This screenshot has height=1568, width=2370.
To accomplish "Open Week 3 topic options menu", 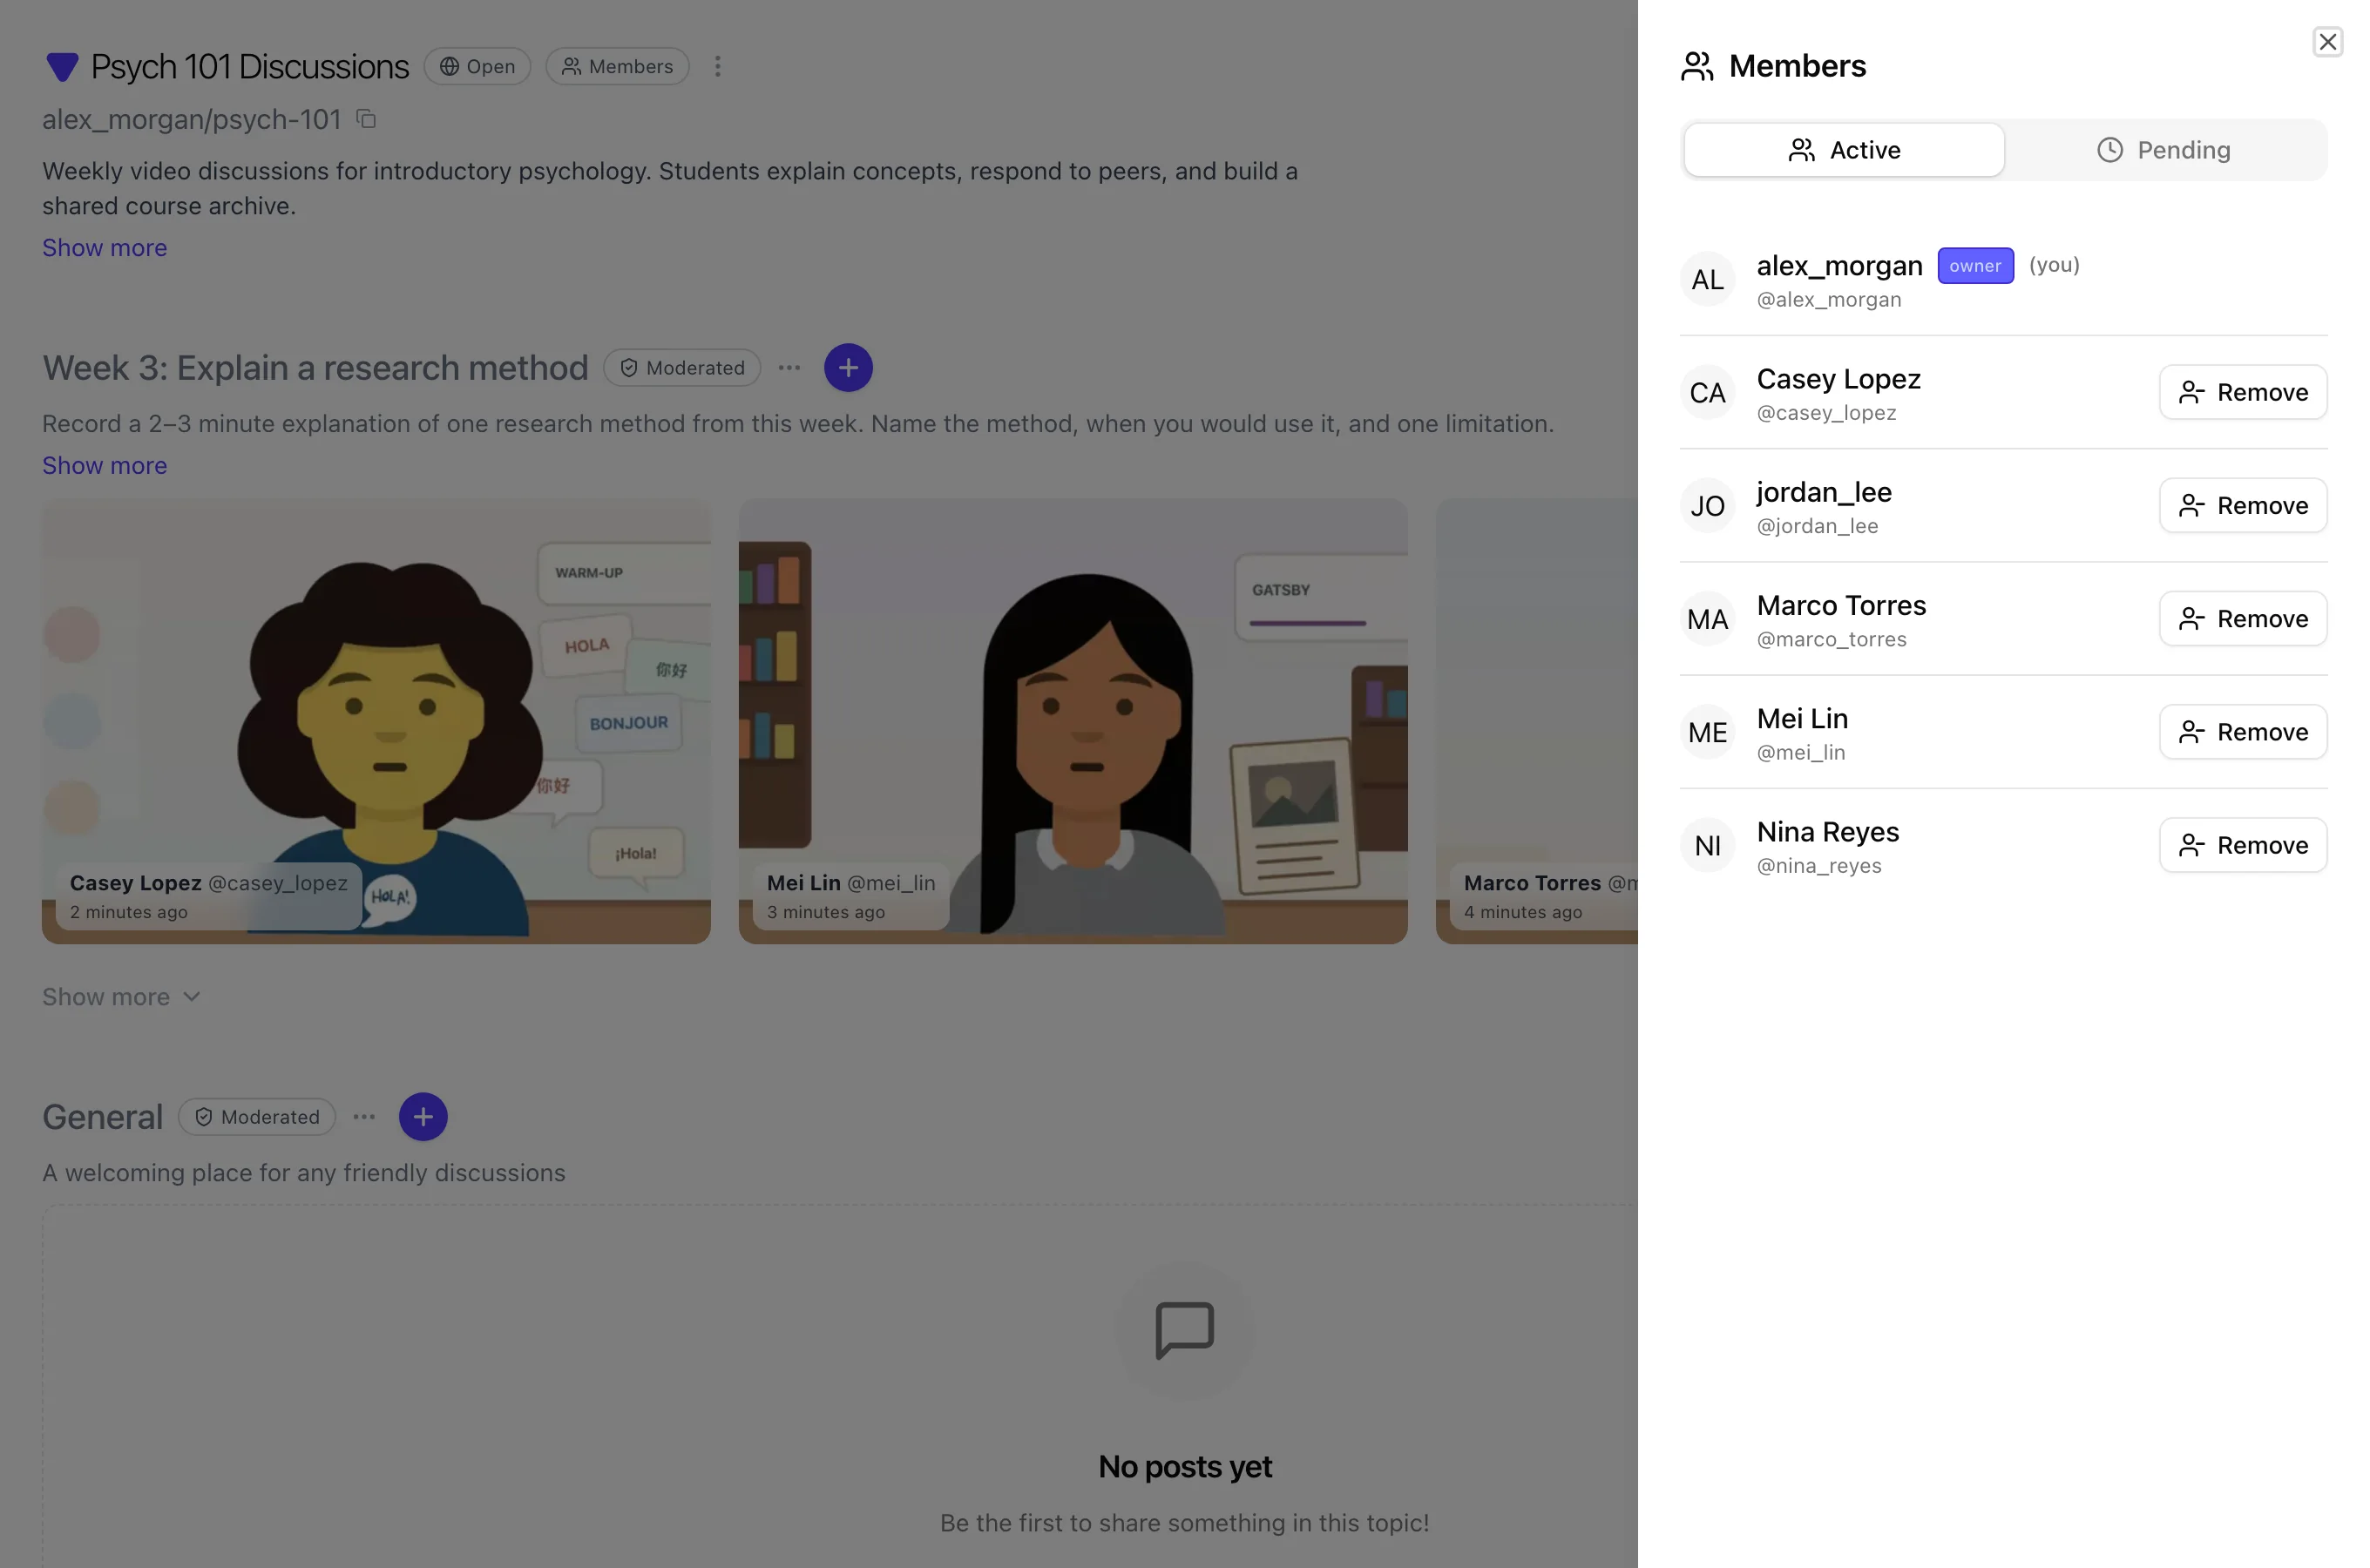I will (x=789, y=368).
